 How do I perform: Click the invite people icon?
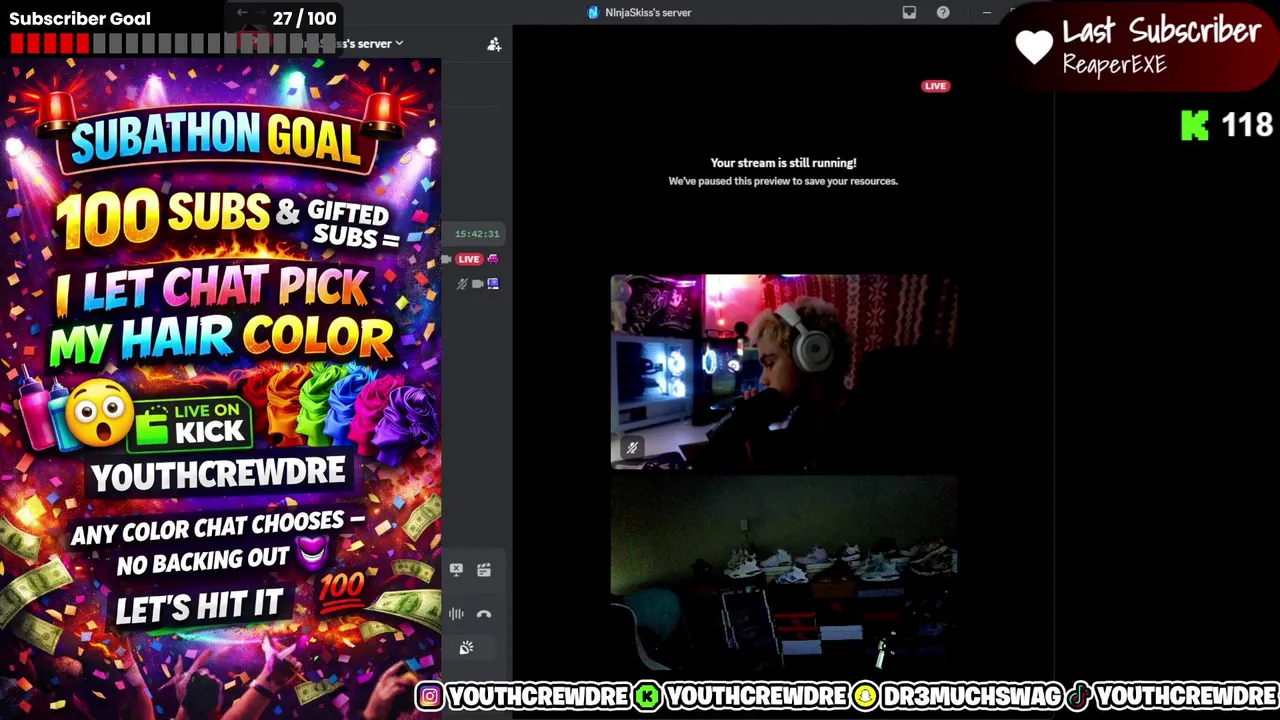coord(494,44)
